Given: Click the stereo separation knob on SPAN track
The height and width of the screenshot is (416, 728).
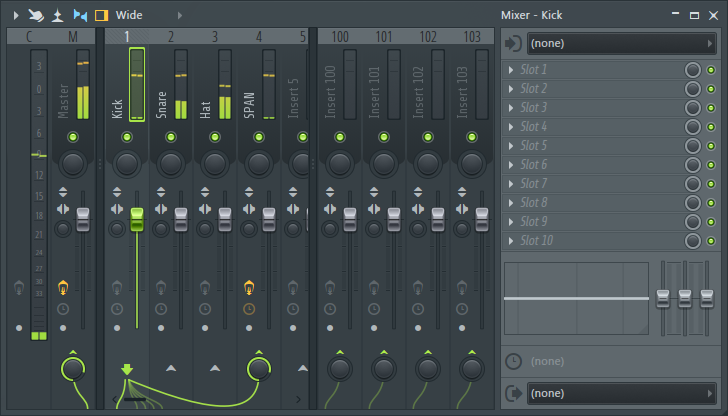Looking at the screenshot, I should (x=249, y=228).
